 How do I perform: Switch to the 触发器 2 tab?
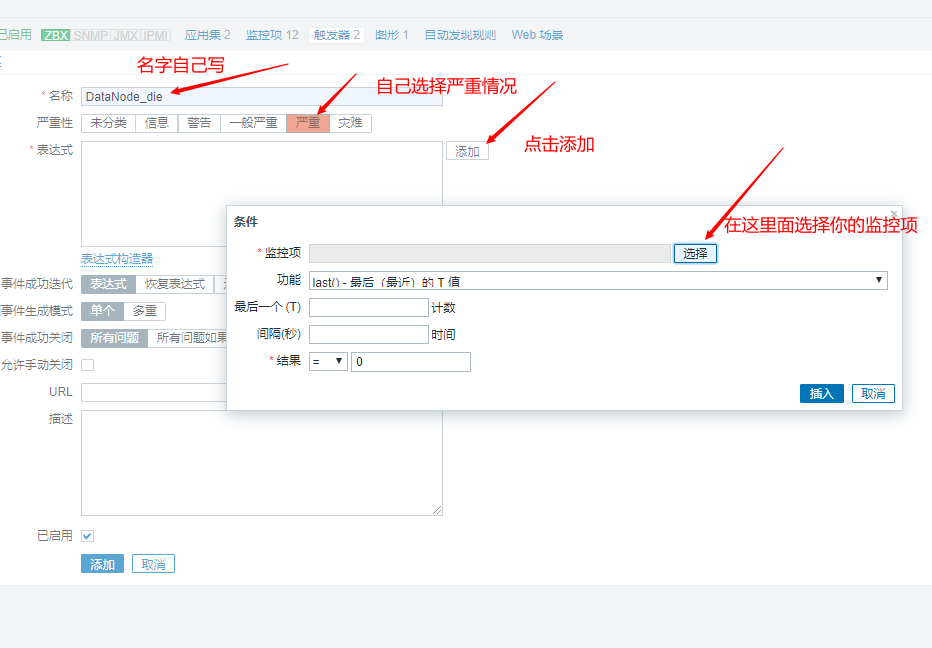(x=334, y=34)
